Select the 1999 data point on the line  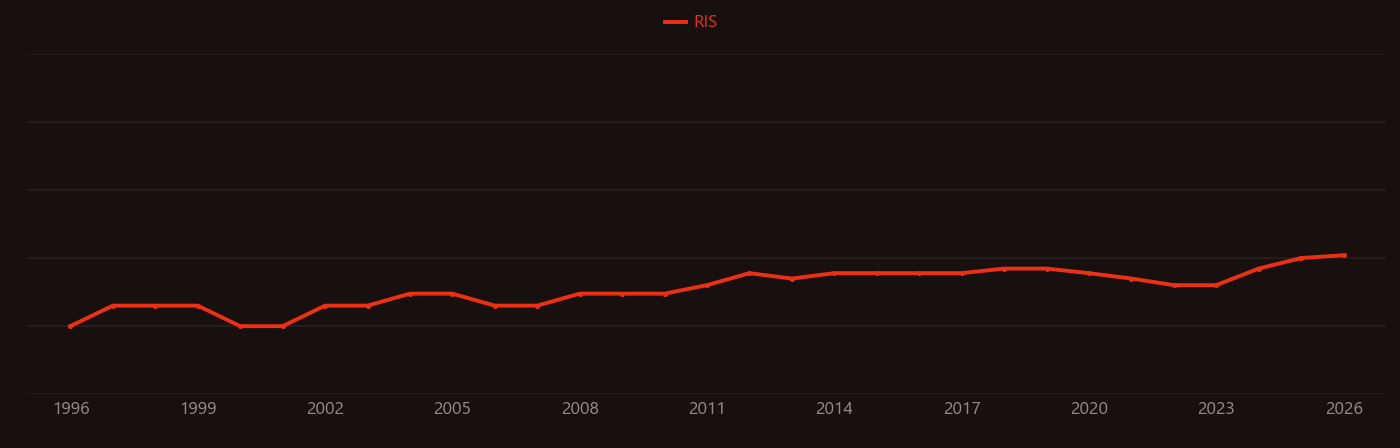pos(197,306)
